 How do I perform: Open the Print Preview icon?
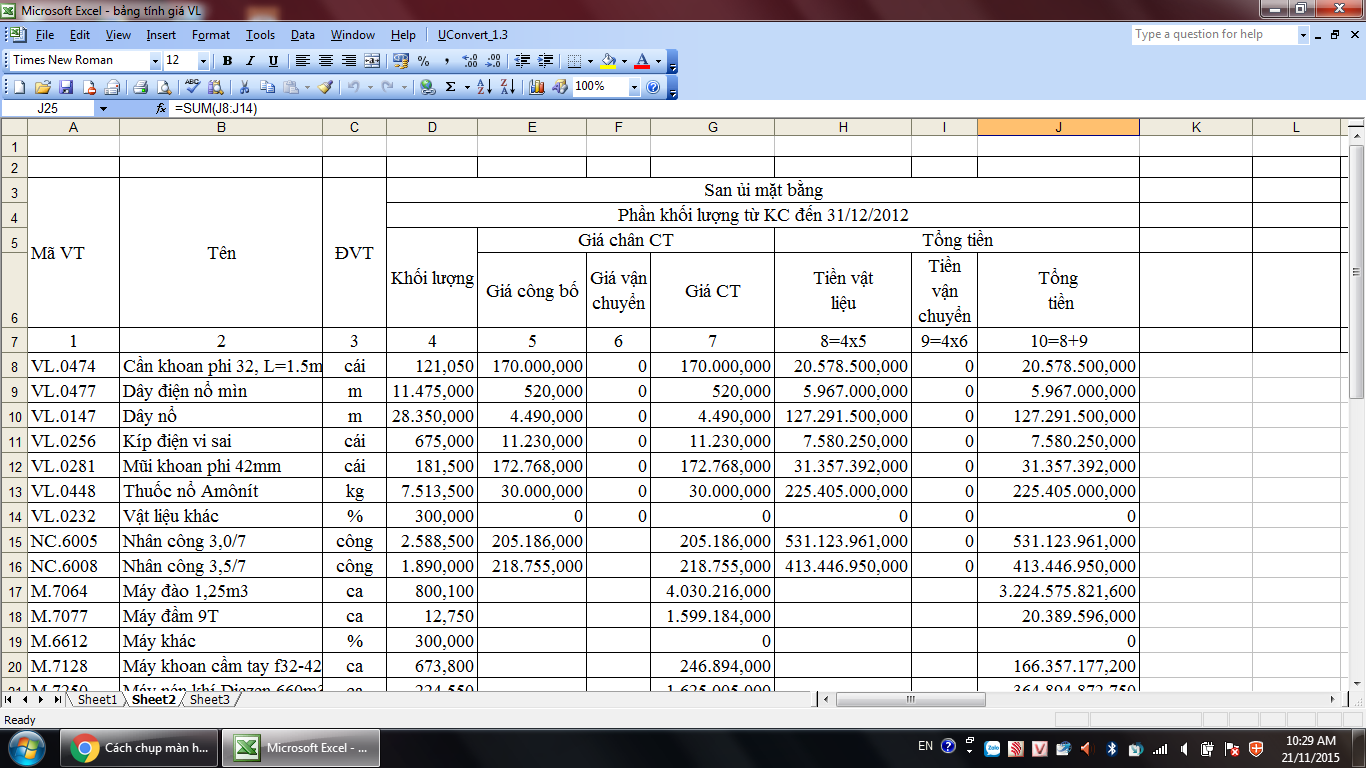(x=163, y=87)
